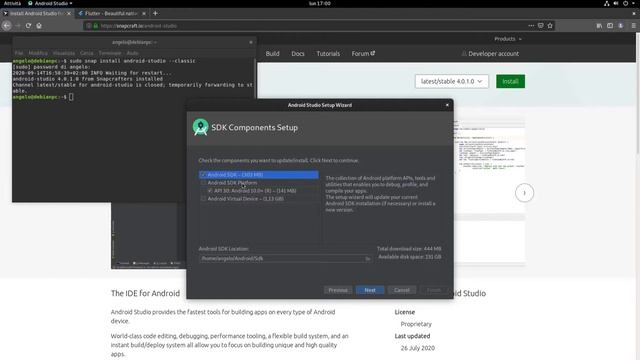Click the browser Forward arrow
The image size is (640, 360).
coord(18,25)
